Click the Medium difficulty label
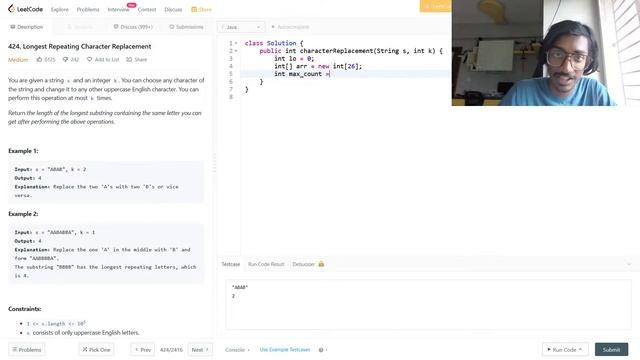Image resolution: width=640 pixels, height=360 pixels. 18,60
